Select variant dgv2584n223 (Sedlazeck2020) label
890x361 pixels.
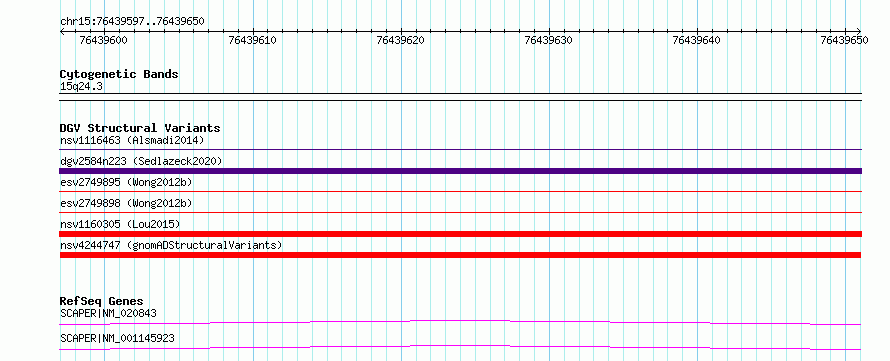pos(141,161)
